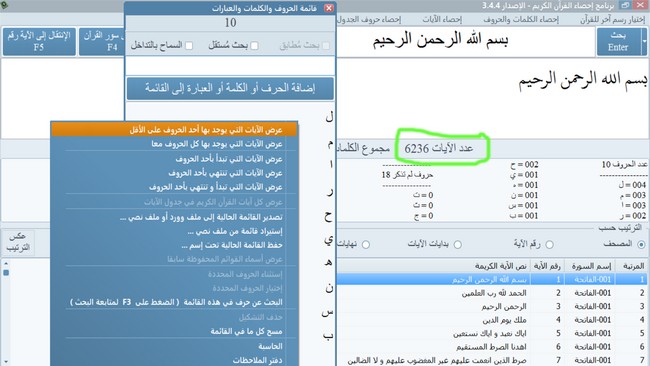Screen dimensions: 650x366
Task: Choose حفظ القائمة الحالية تحت إسم
Action: tap(174, 245)
